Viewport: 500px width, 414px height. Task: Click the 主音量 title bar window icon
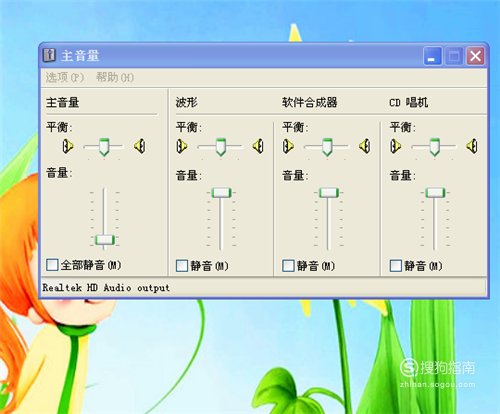(49, 55)
